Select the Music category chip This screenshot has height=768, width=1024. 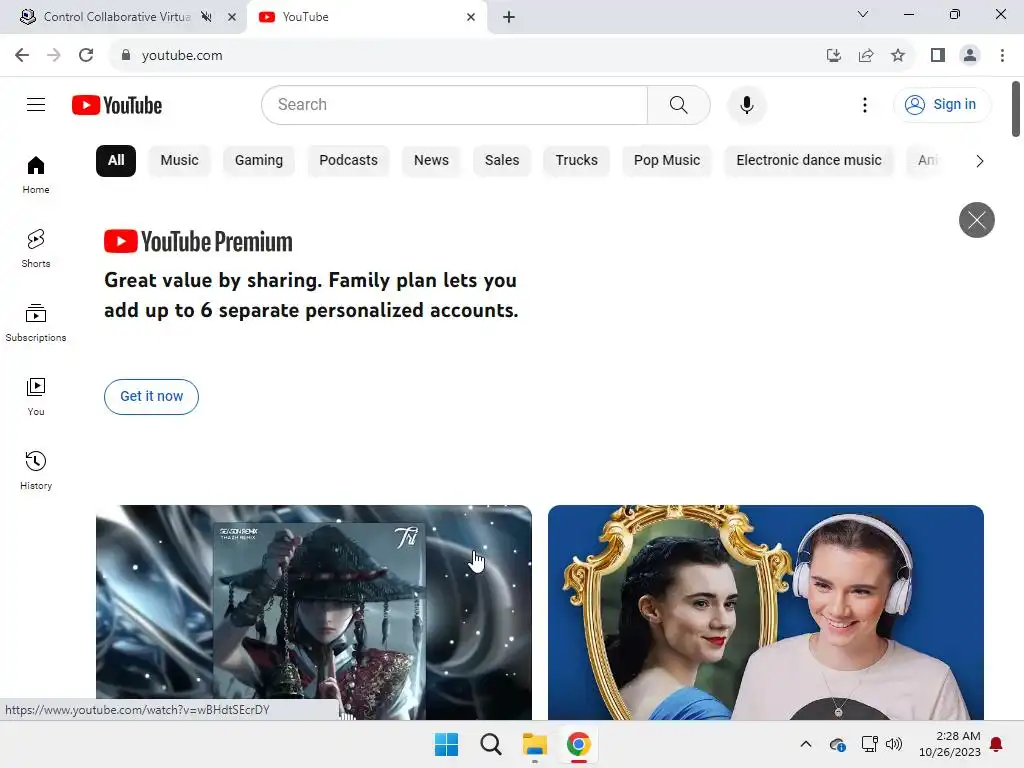[x=180, y=161]
